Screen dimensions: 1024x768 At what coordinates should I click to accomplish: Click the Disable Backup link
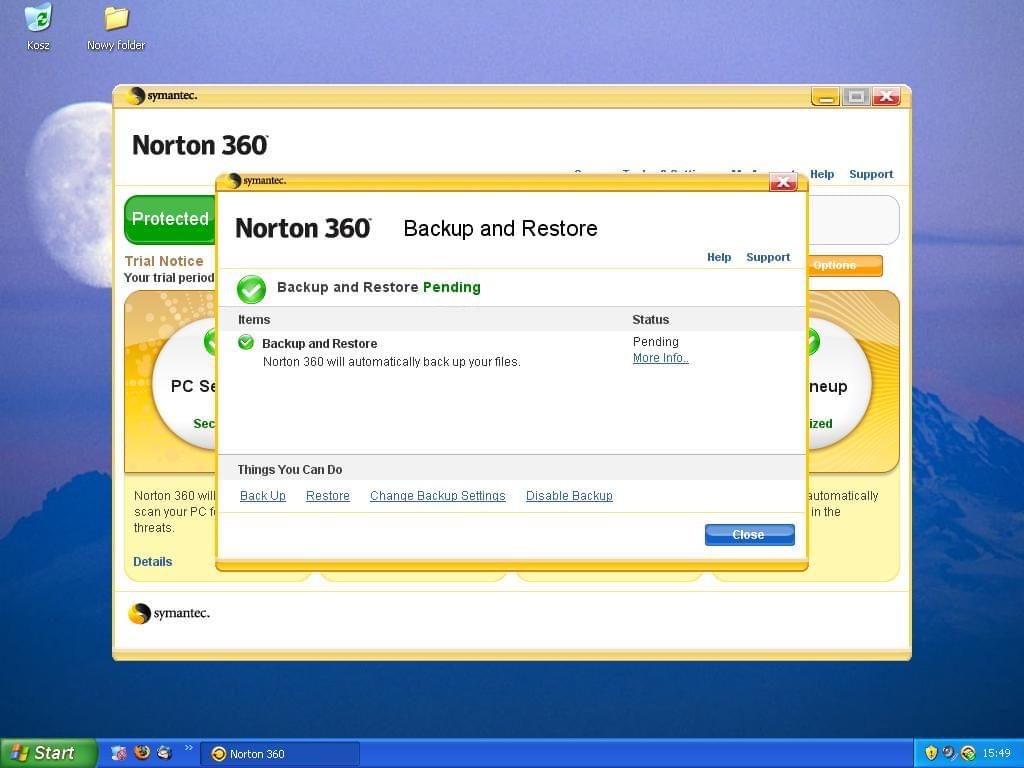point(569,496)
